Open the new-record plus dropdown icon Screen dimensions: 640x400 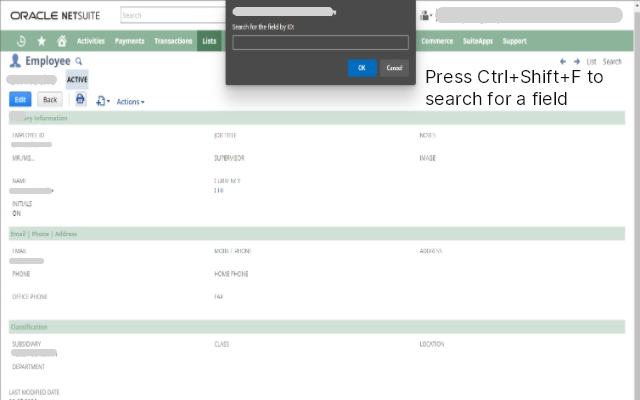[x=103, y=101]
